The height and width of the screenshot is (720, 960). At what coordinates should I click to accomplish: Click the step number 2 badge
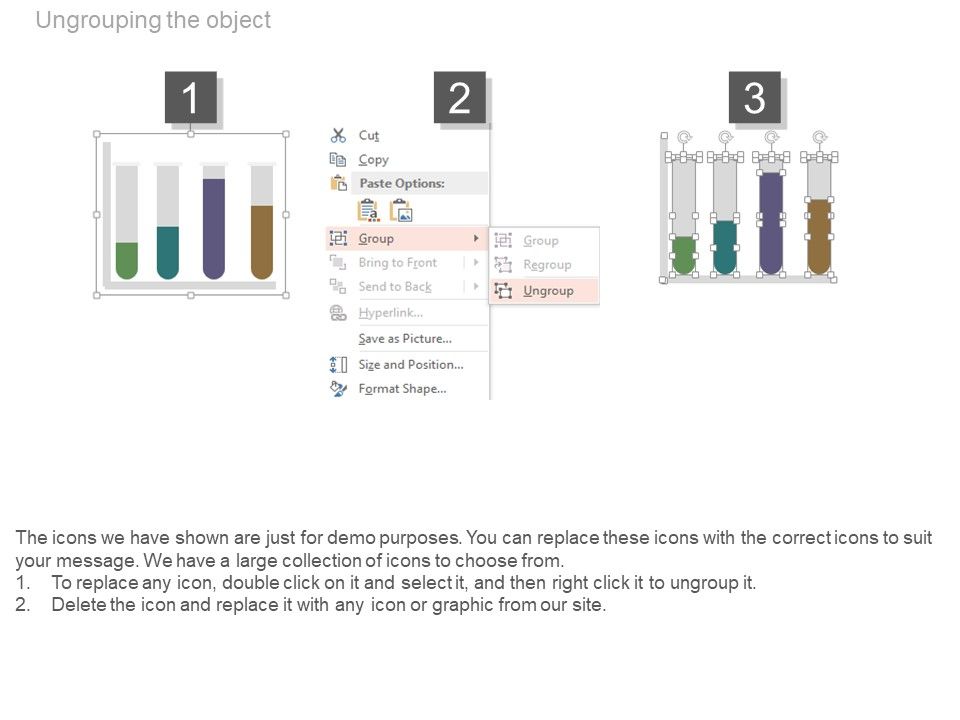point(459,98)
